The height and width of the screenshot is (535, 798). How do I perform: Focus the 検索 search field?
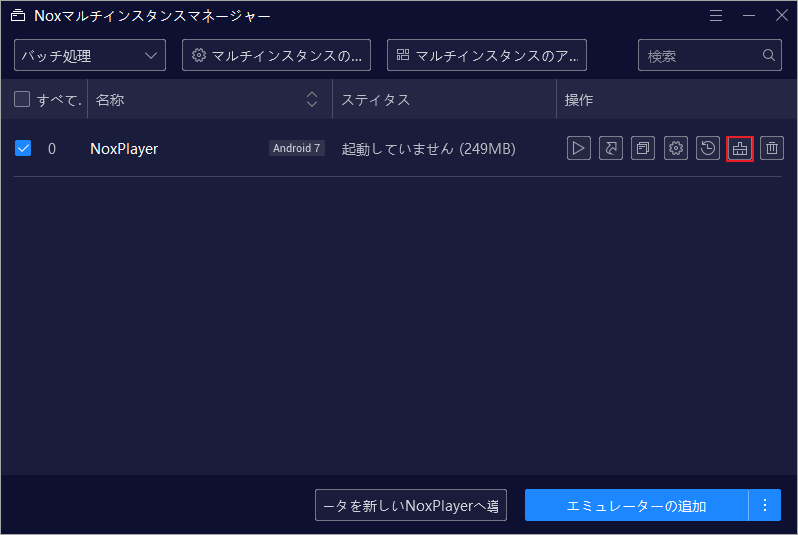click(x=709, y=55)
